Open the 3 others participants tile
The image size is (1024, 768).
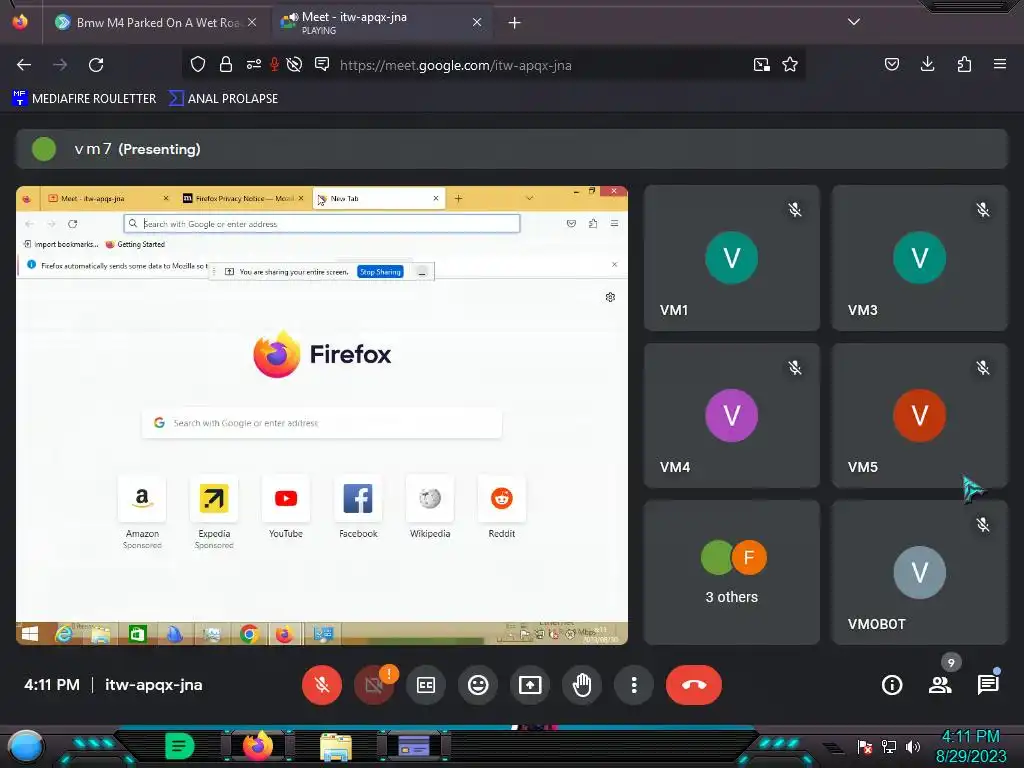(731, 573)
